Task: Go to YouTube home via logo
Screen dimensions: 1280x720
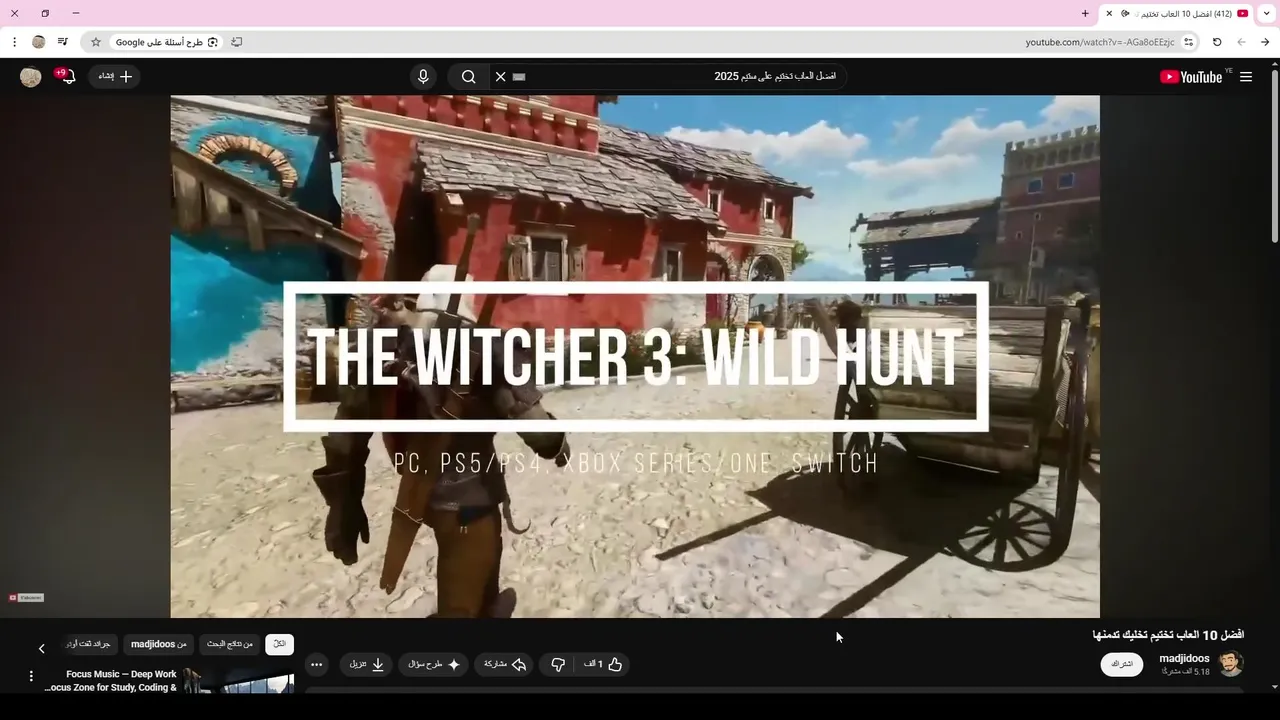Action: coord(1191,77)
